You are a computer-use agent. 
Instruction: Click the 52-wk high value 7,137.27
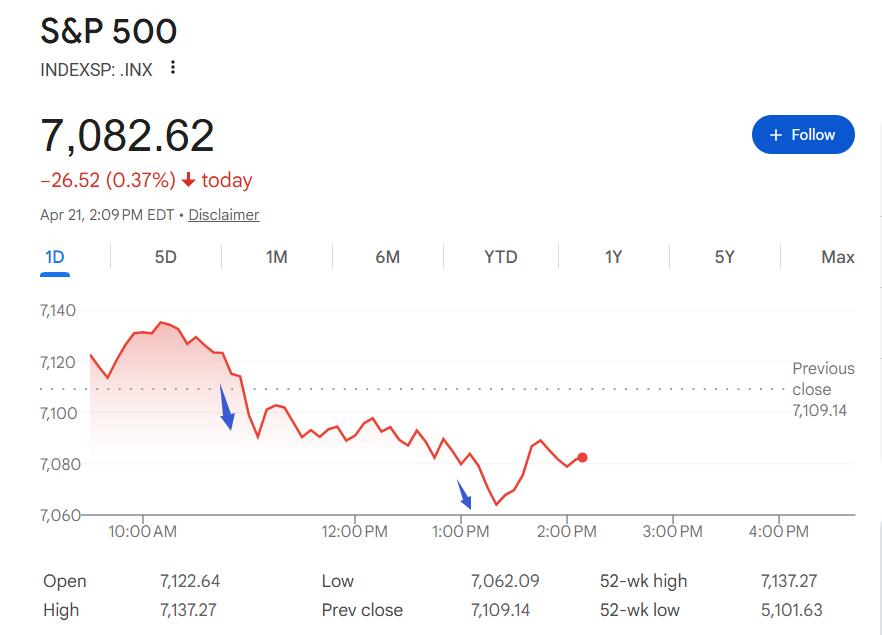click(788, 581)
